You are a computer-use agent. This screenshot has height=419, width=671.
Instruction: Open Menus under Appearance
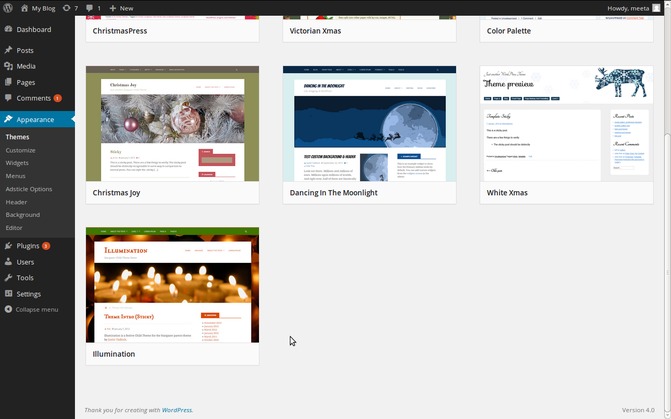(15, 176)
